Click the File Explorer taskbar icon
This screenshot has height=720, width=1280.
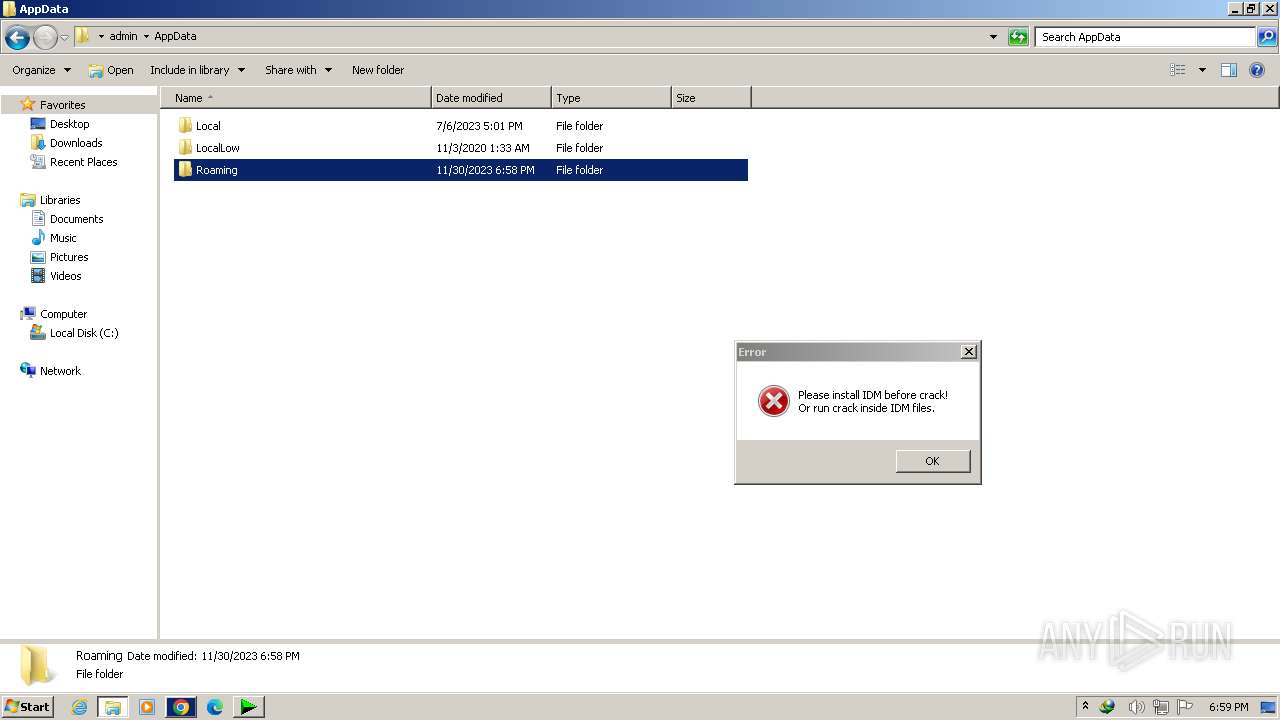point(112,707)
